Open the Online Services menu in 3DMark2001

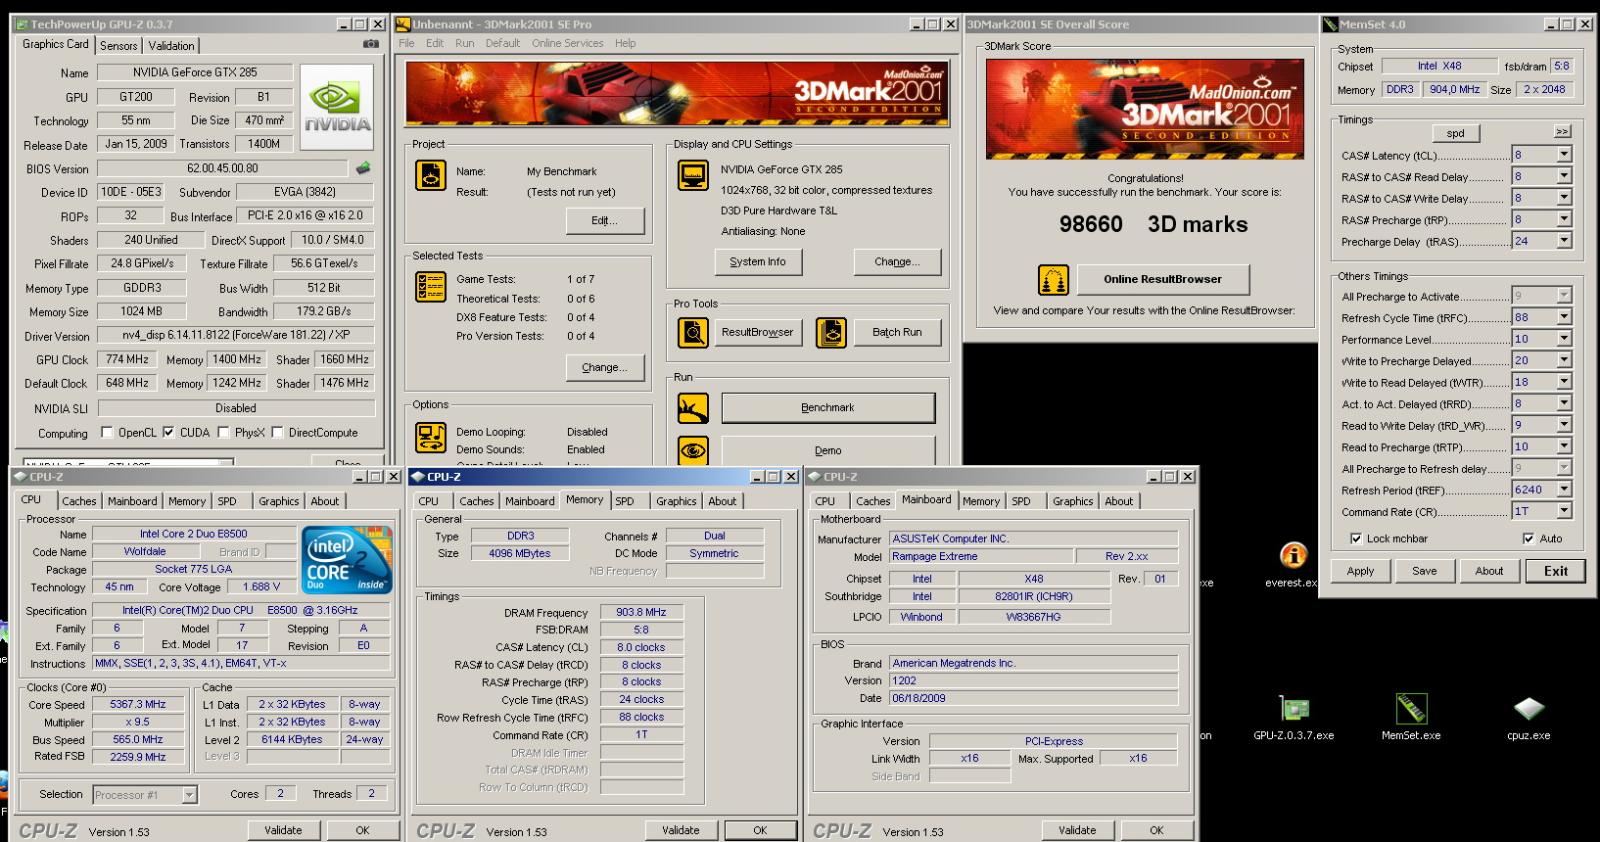(x=567, y=43)
